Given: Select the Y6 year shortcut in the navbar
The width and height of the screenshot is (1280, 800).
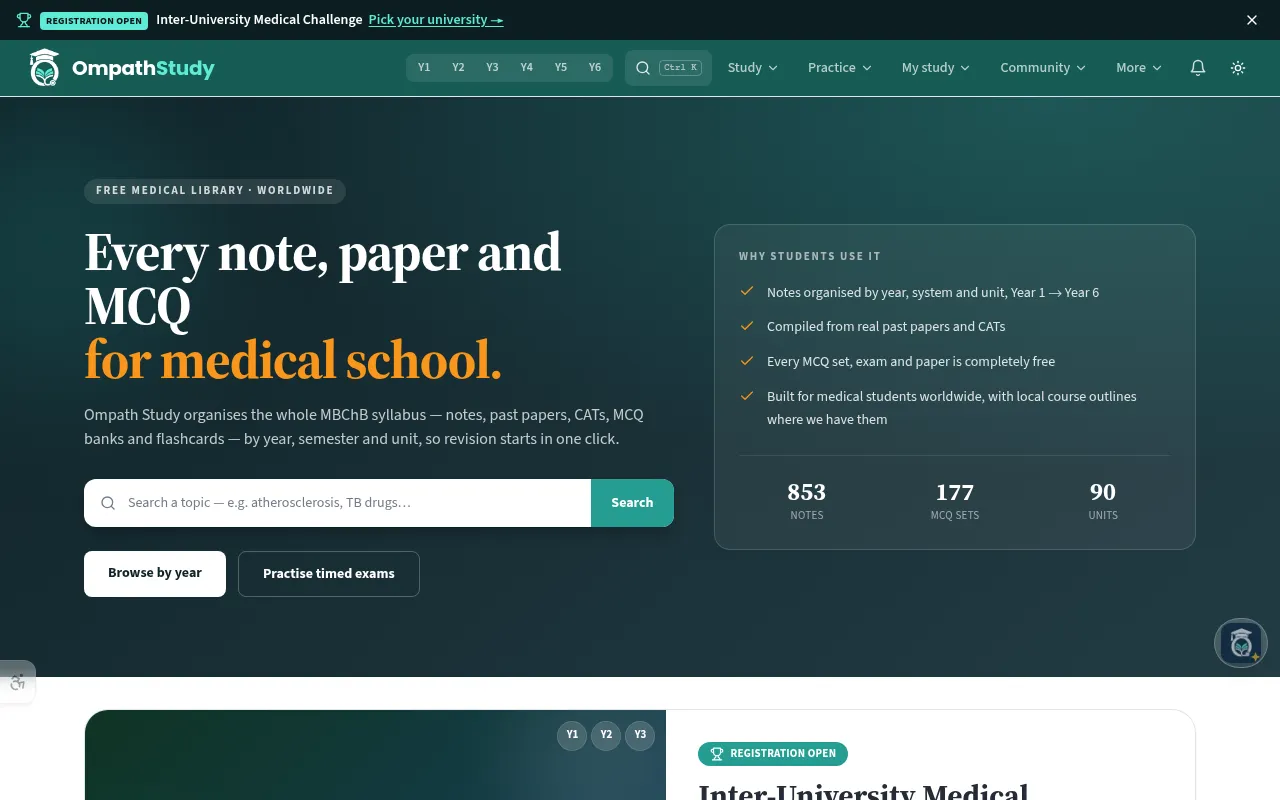Looking at the screenshot, I should coord(595,68).
